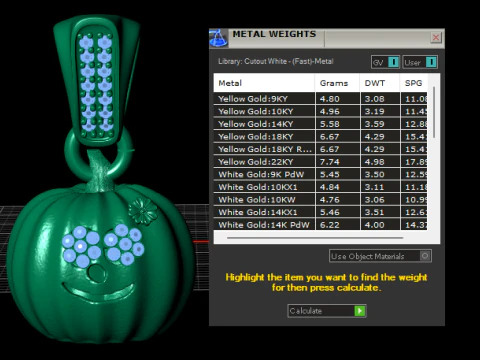This screenshot has width=480, height=360.
Task: Select the White Gold:14K PdW row
Action: click(x=320, y=225)
